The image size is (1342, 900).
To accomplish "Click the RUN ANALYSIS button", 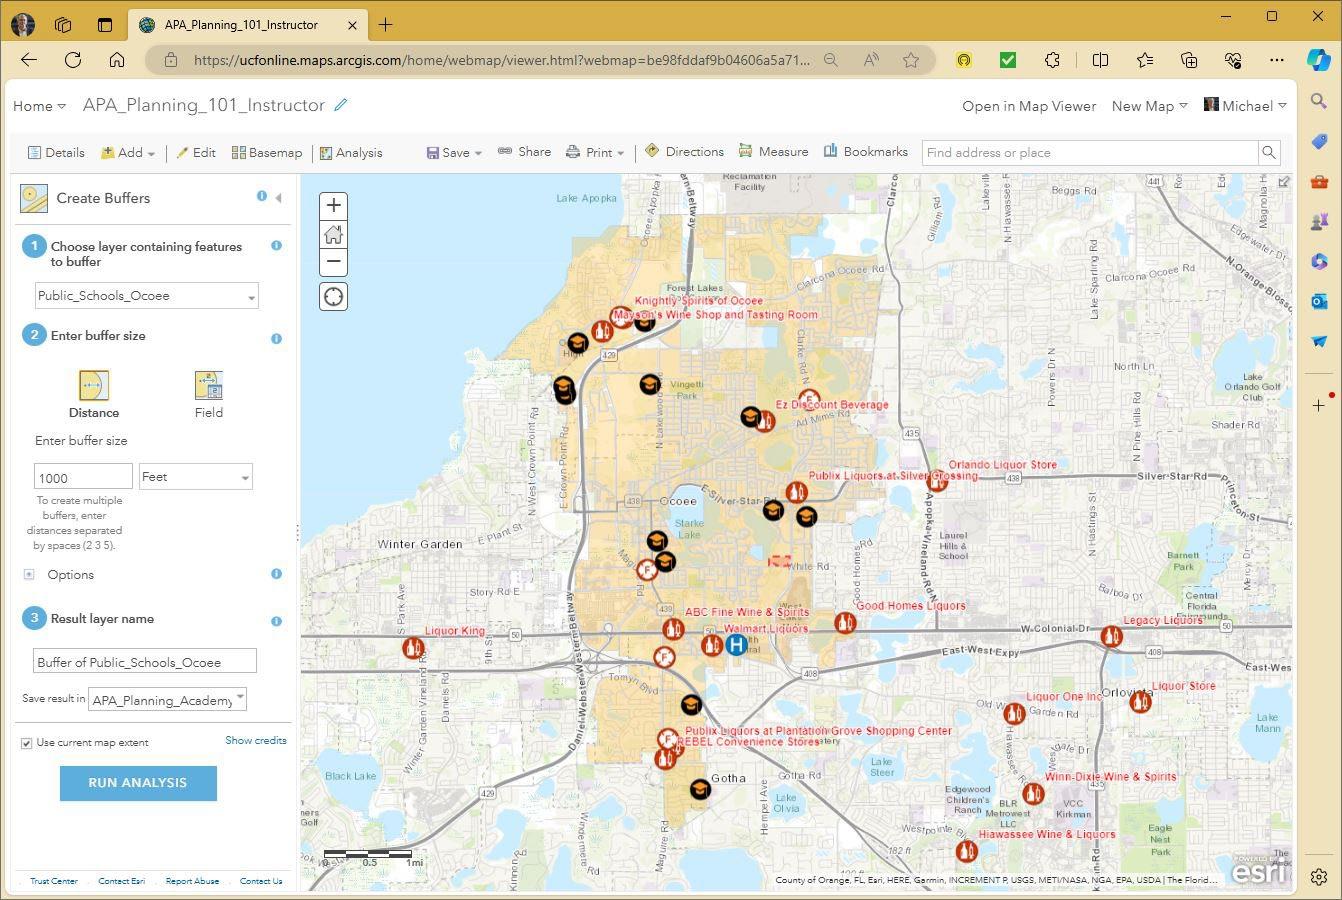I will pos(138,783).
